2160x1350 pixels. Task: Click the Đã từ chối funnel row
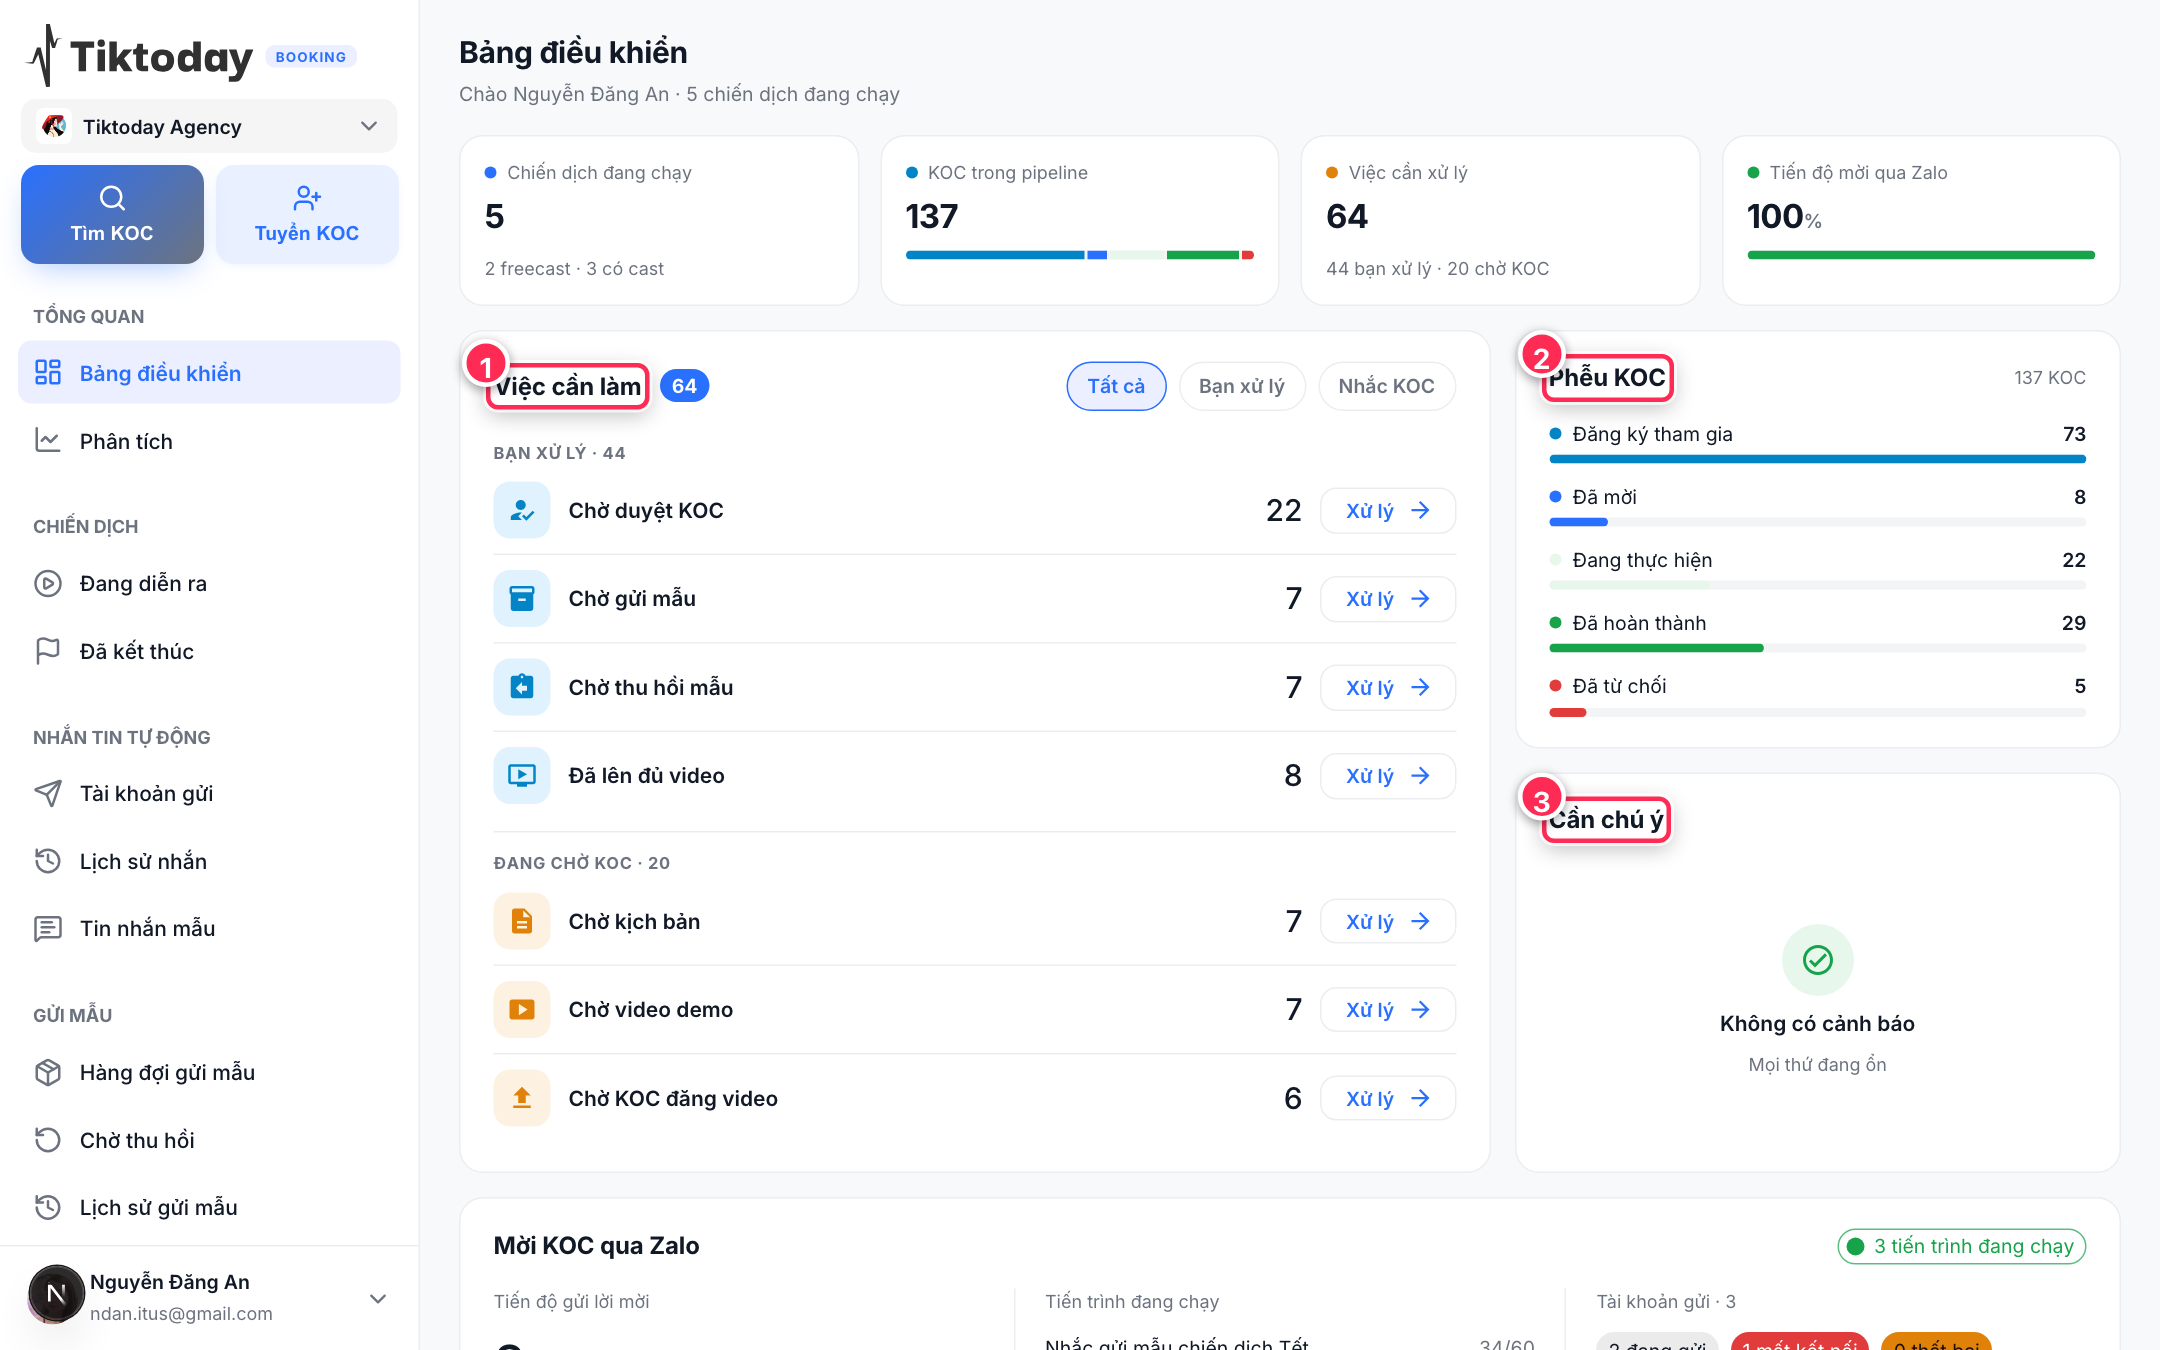(1817, 697)
